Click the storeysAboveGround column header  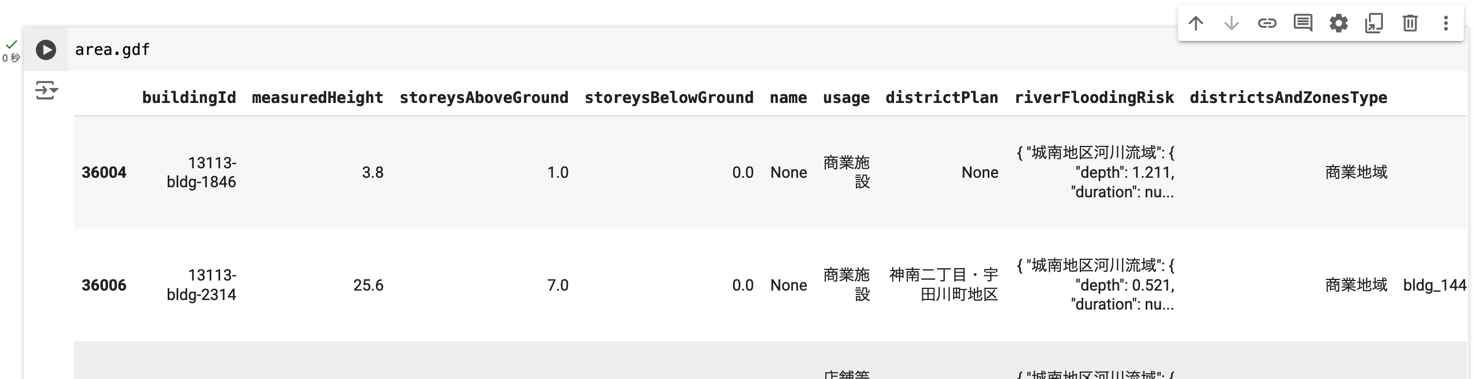(x=484, y=98)
